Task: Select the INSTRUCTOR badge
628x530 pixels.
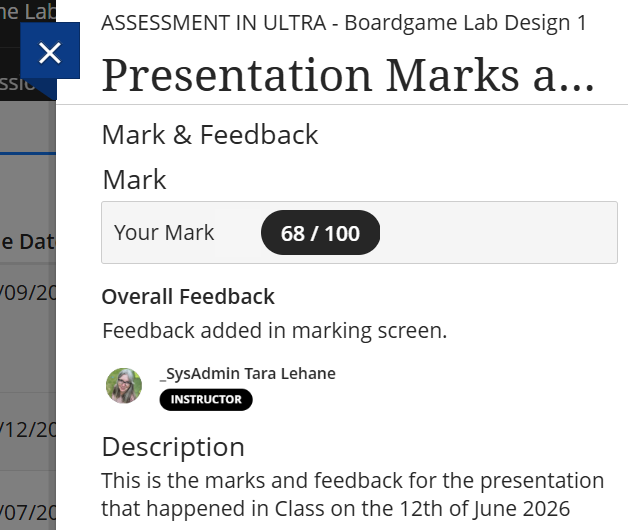Action: 206,400
